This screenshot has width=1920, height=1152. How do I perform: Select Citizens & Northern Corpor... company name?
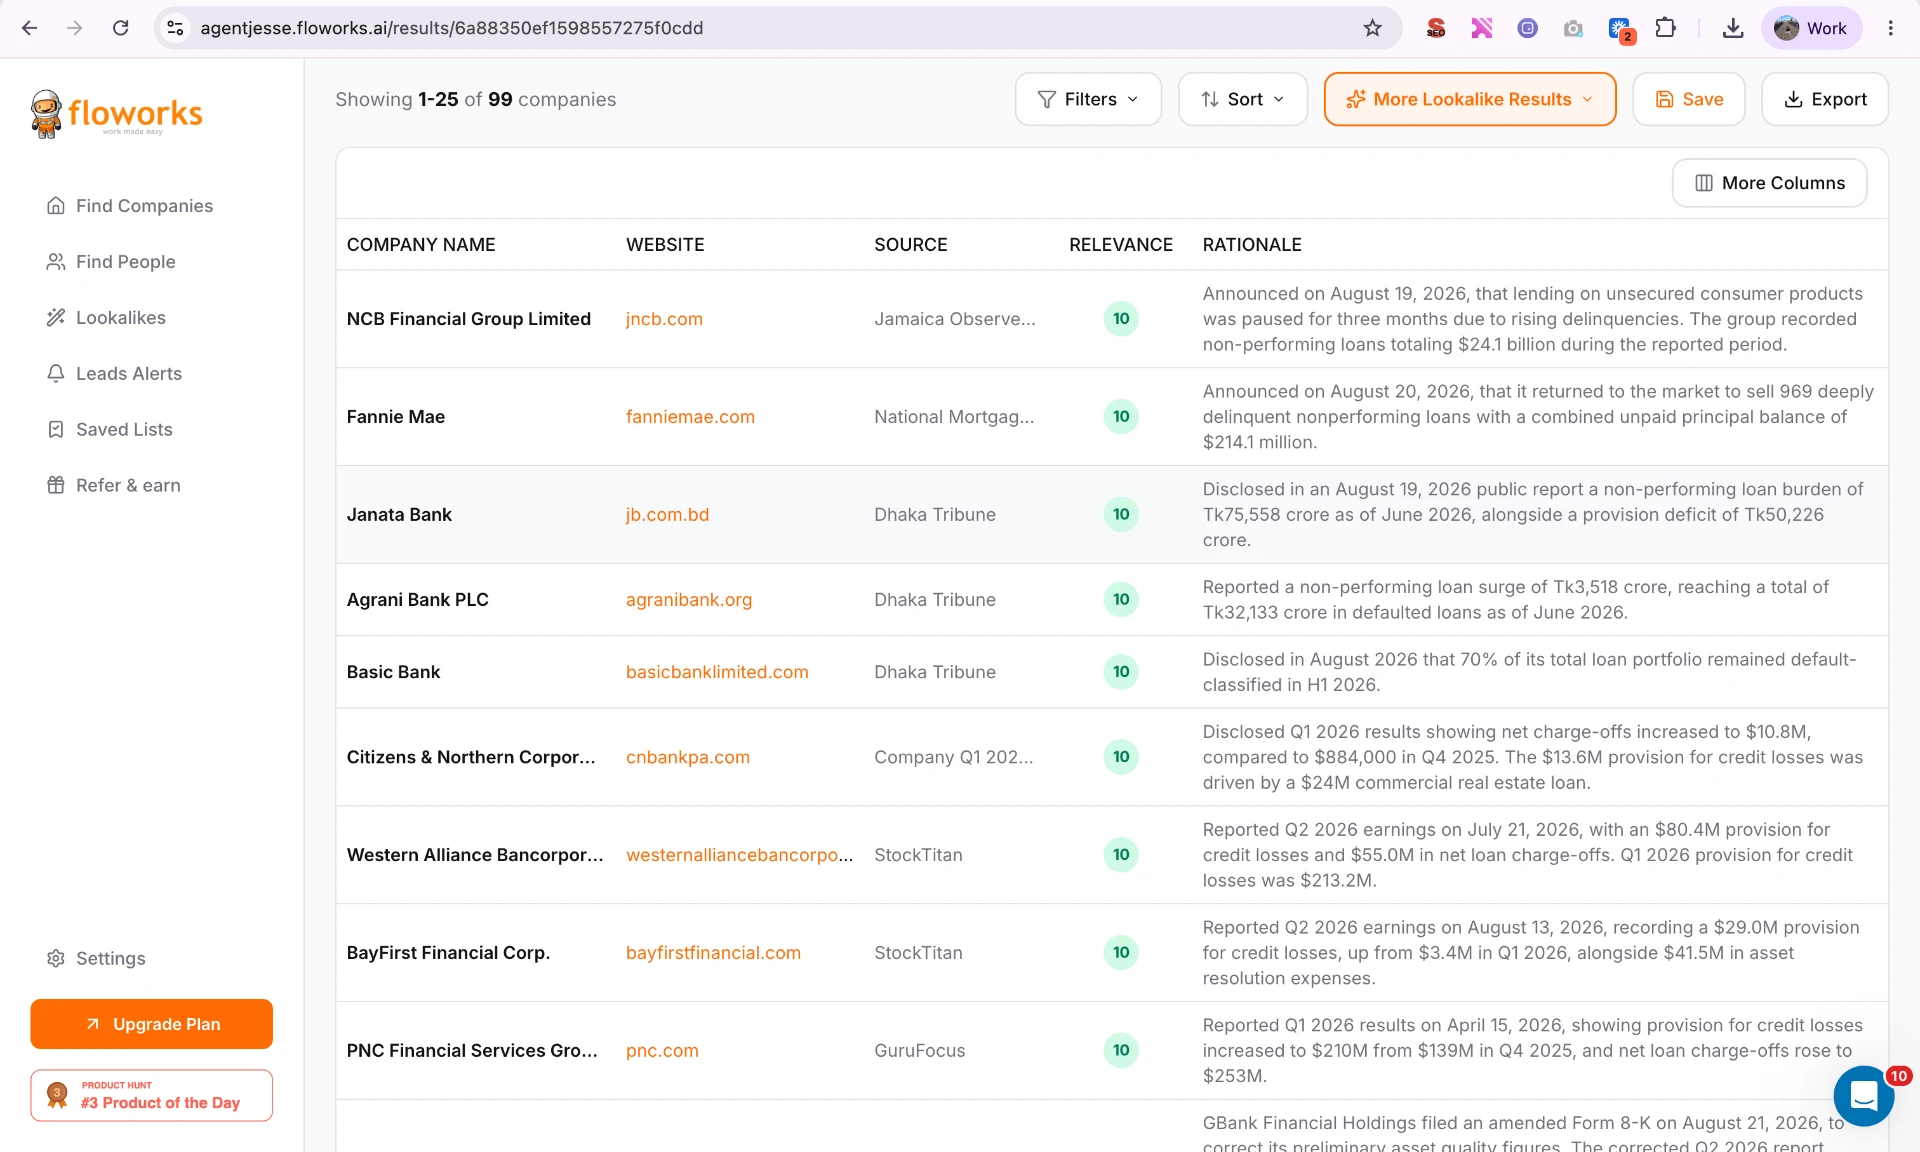[471, 757]
